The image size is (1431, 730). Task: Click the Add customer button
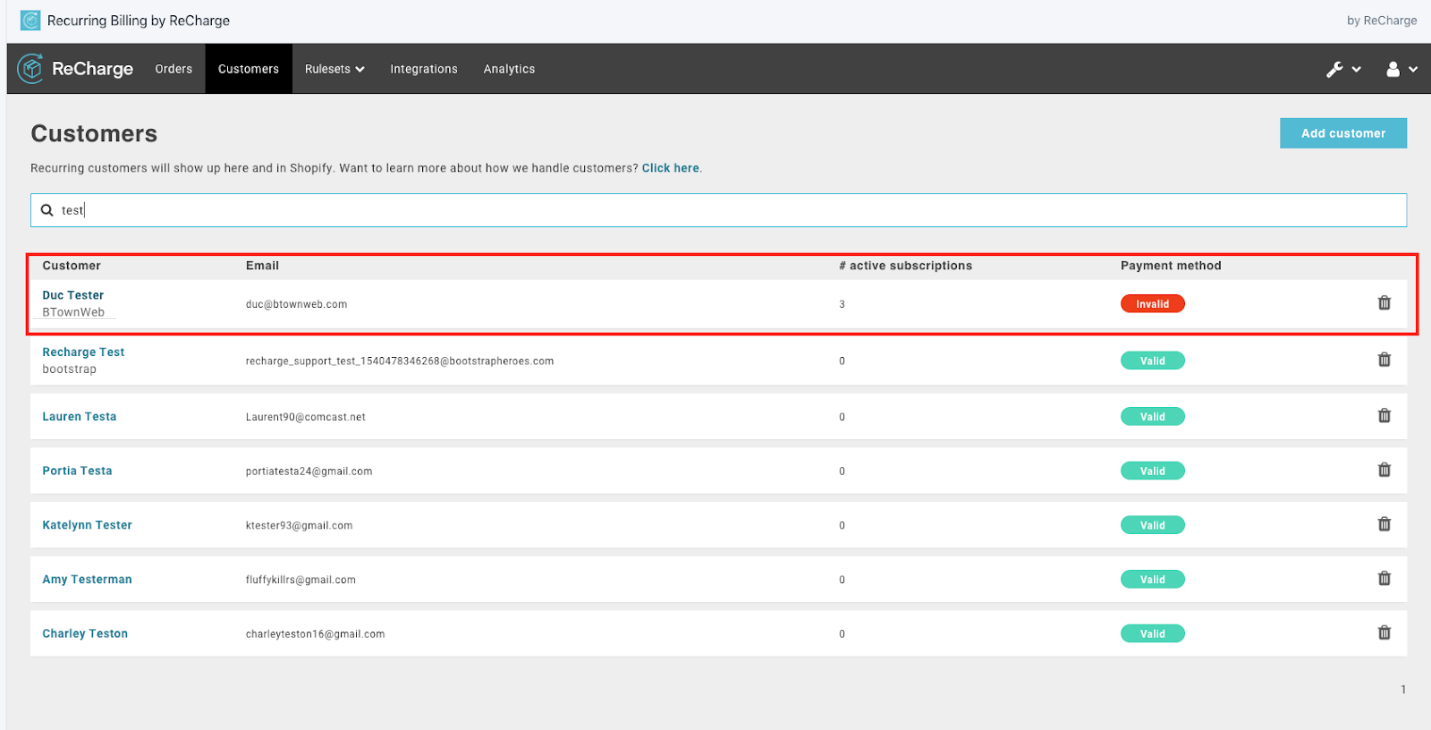pos(1343,133)
